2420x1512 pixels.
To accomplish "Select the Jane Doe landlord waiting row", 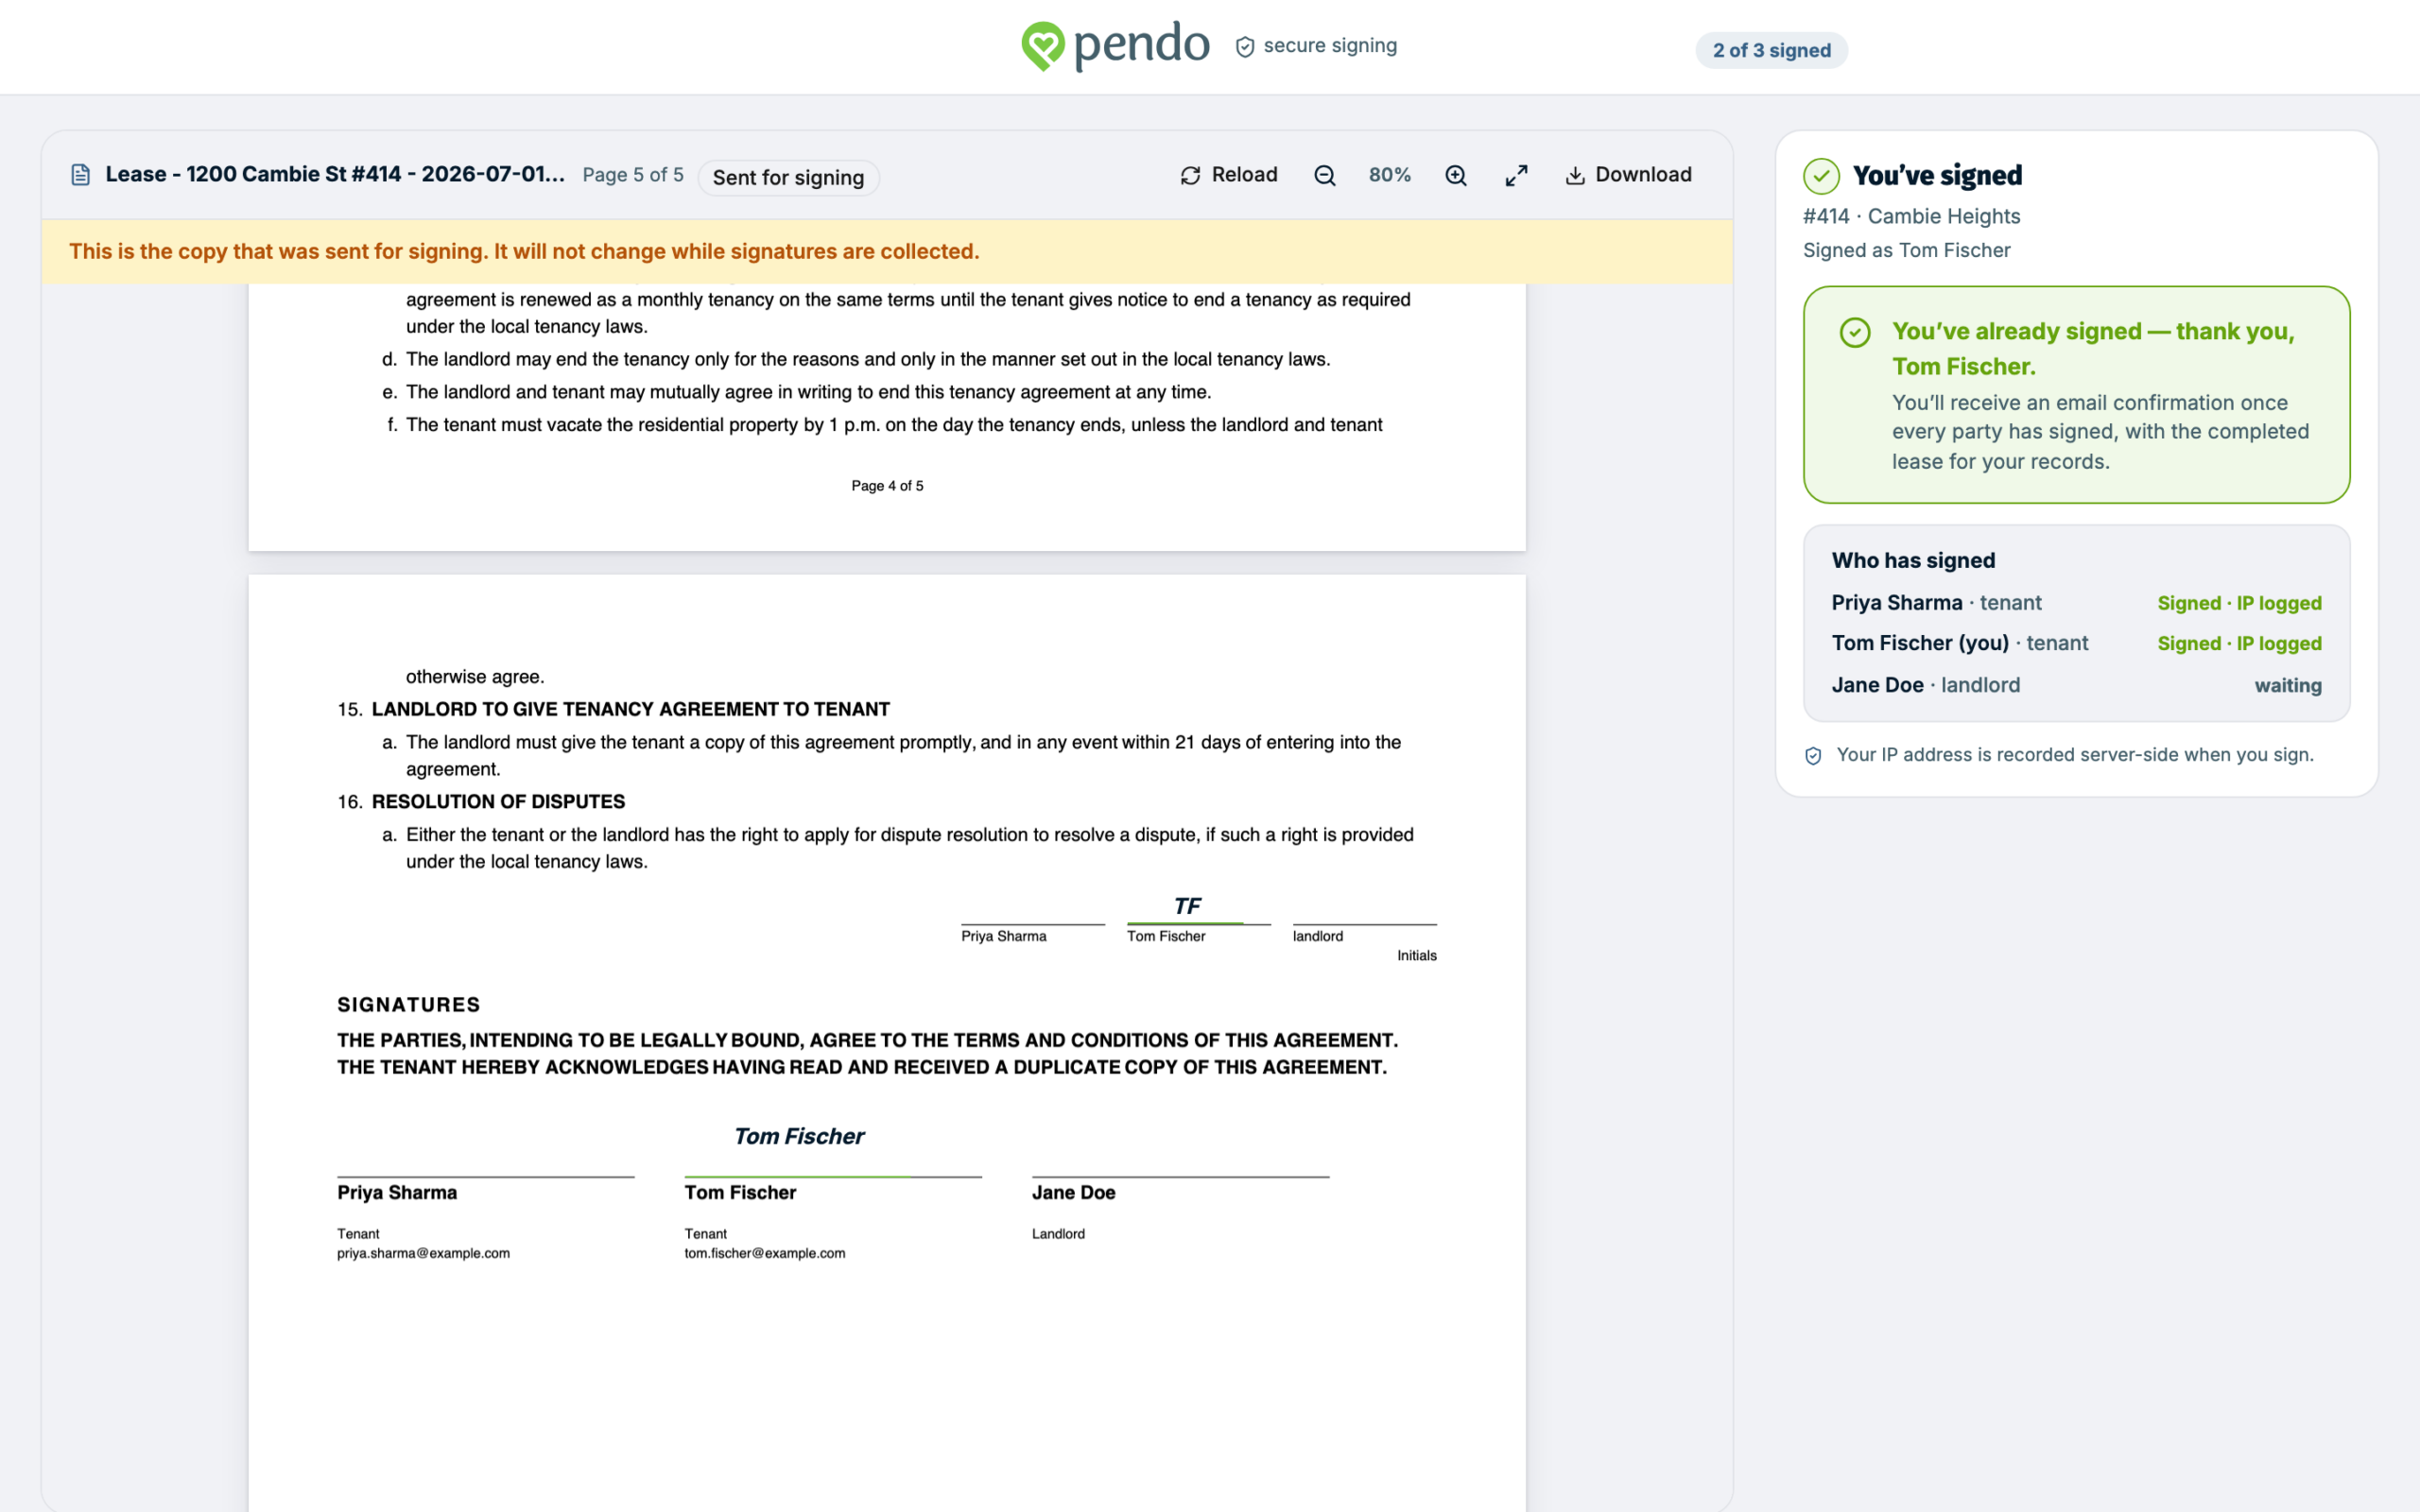I will coord(2076,685).
